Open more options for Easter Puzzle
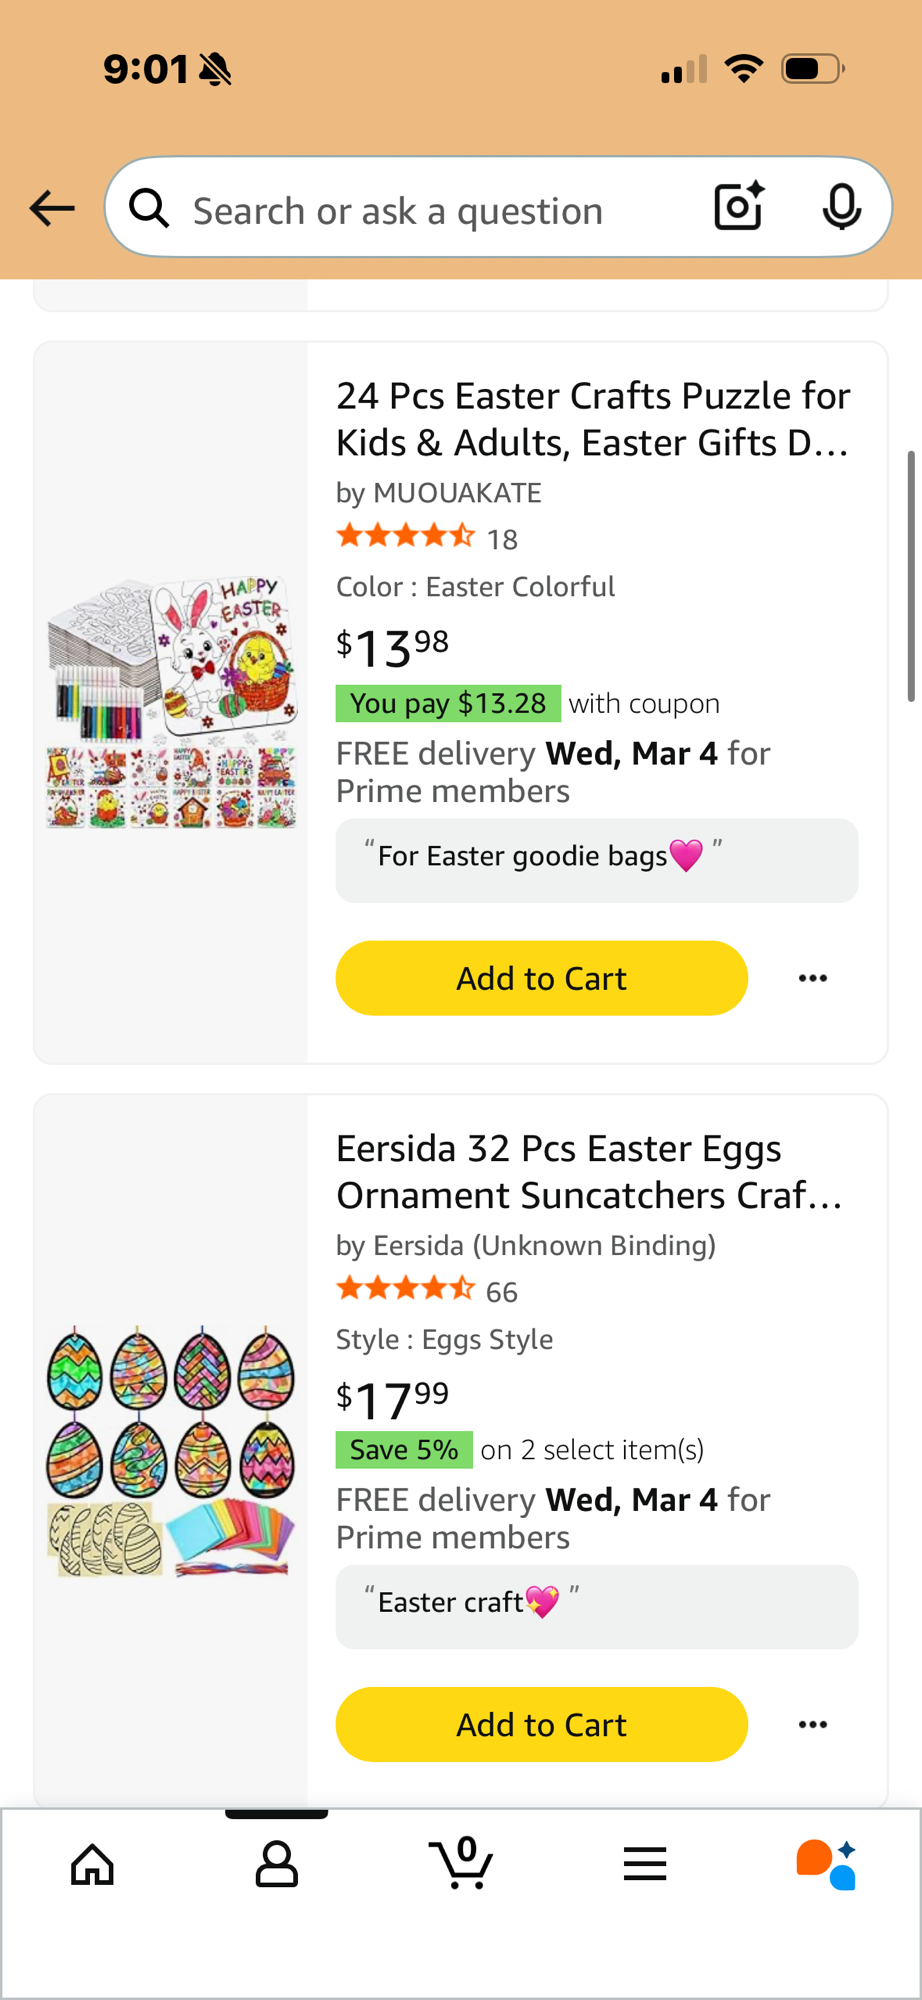922x2000 pixels. 813,978
